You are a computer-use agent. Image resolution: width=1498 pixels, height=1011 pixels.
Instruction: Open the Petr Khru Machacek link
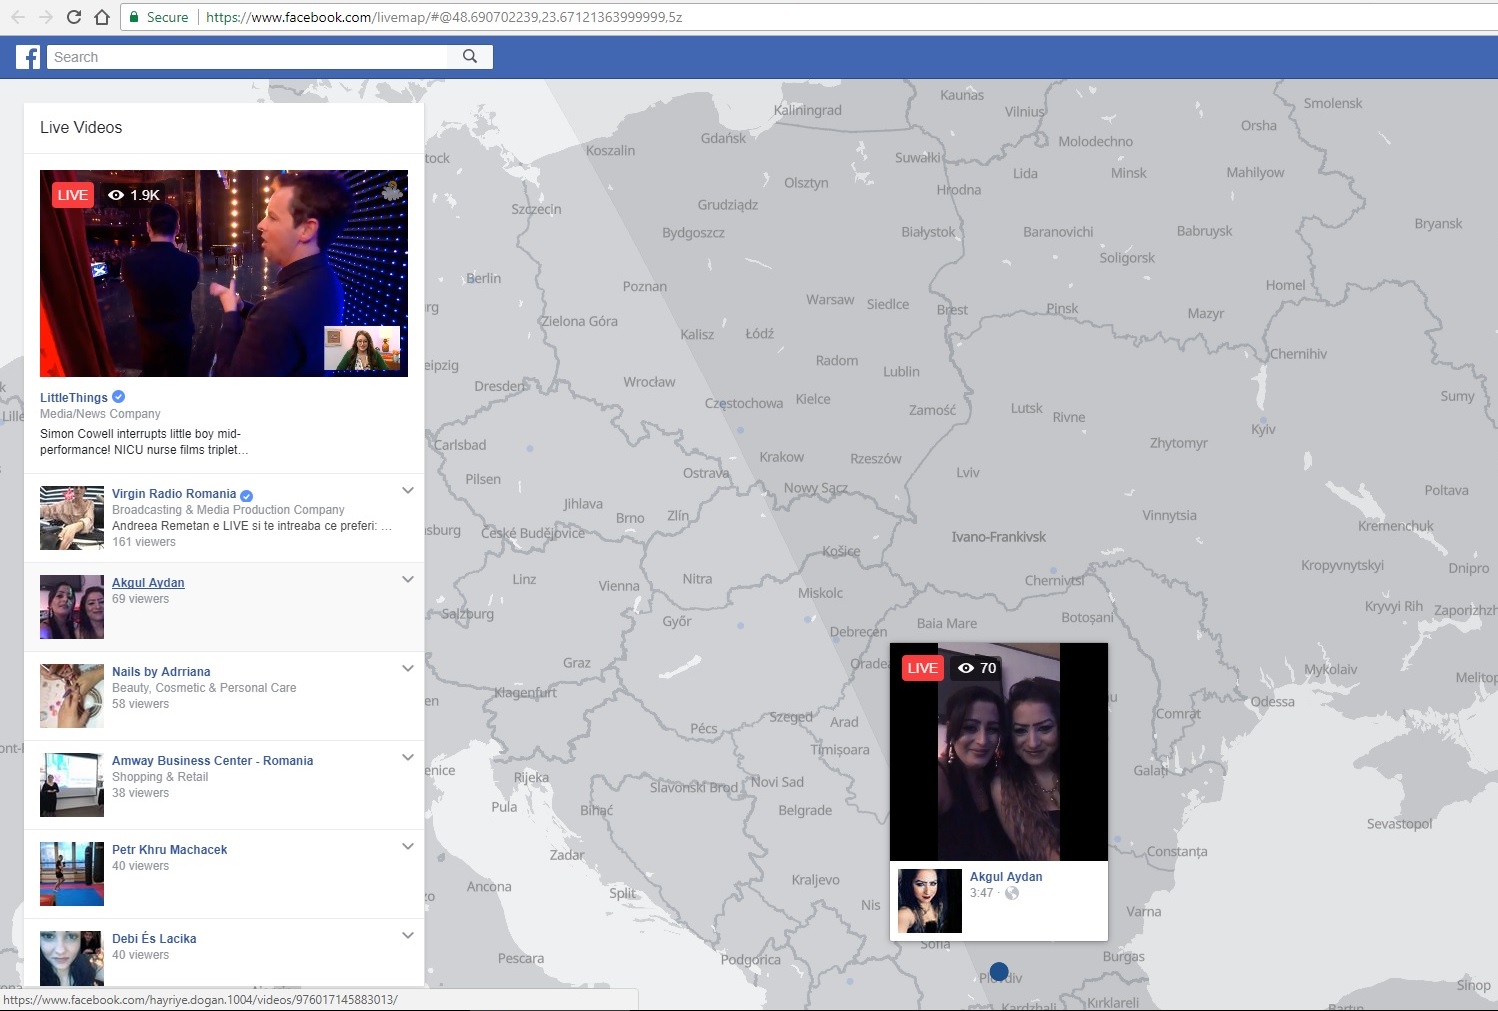tap(169, 850)
